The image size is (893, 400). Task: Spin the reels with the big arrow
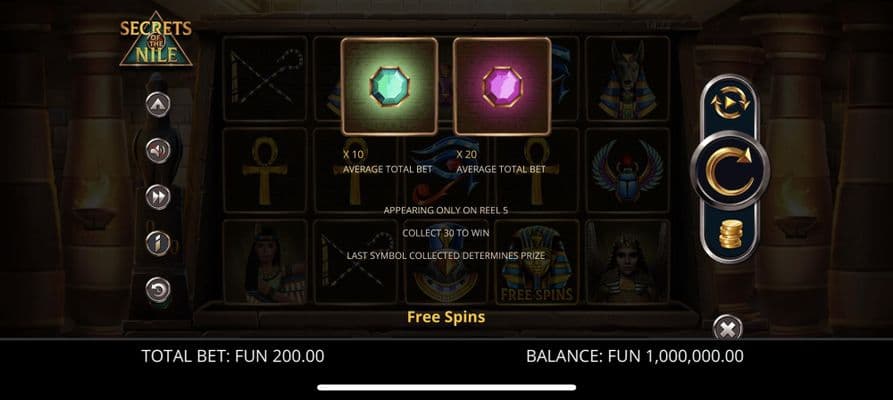(x=730, y=170)
